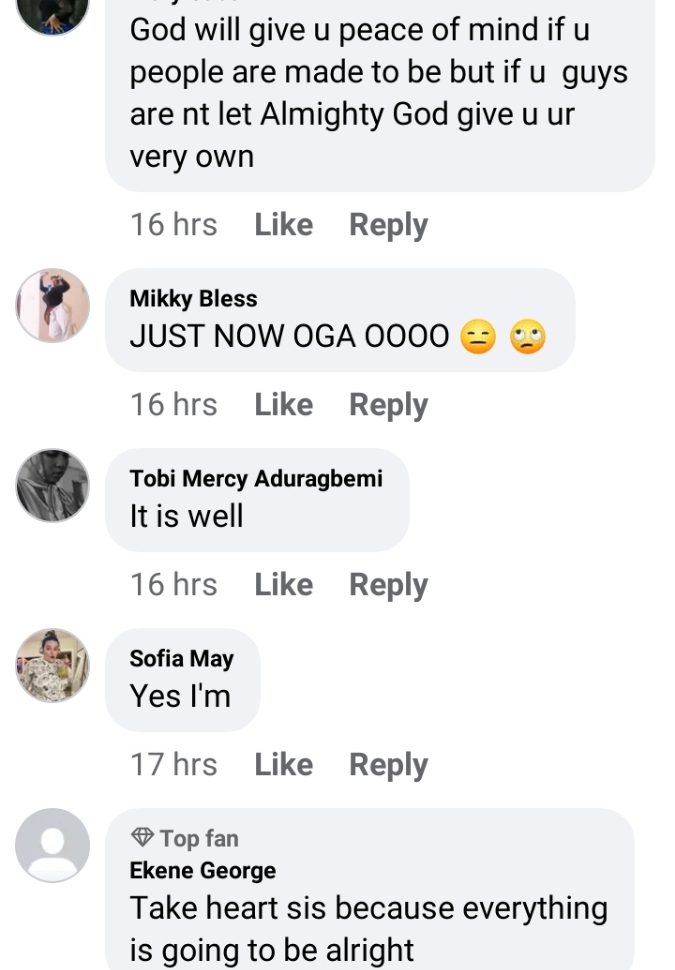Open Tobi Mercy Aduragbemi's profile picture

[x=52, y=485]
